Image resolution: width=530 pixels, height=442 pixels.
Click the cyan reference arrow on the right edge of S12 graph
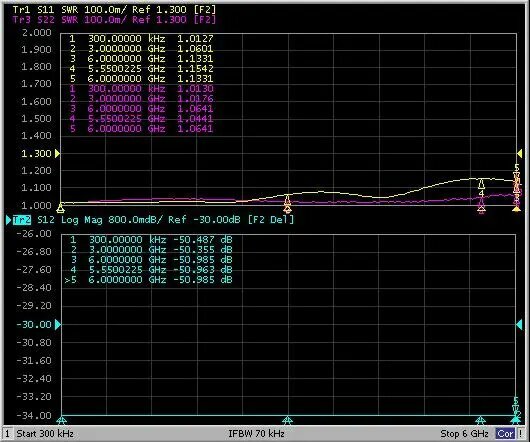click(x=520, y=325)
